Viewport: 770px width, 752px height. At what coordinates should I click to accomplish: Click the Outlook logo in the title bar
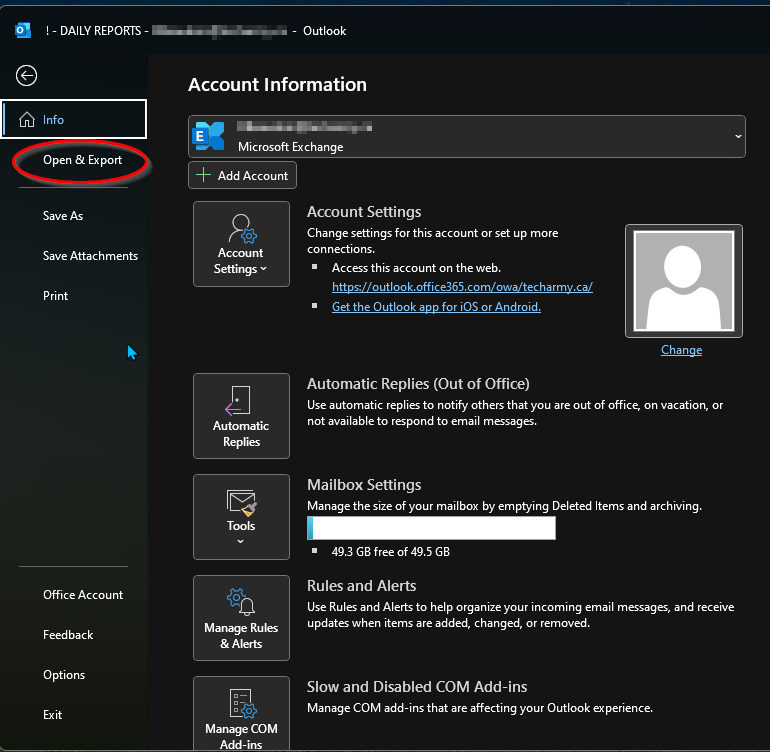(x=23, y=30)
